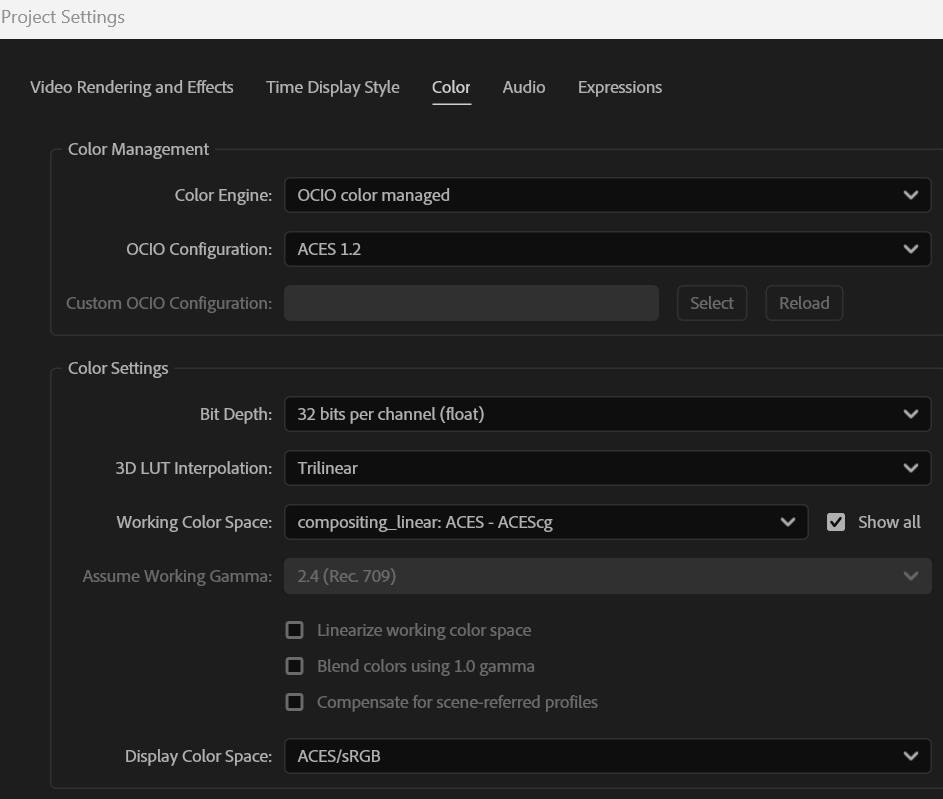This screenshot has height=799, width=943.
Task: Open the Time Display Style tab
Action: tap(332, 87)
